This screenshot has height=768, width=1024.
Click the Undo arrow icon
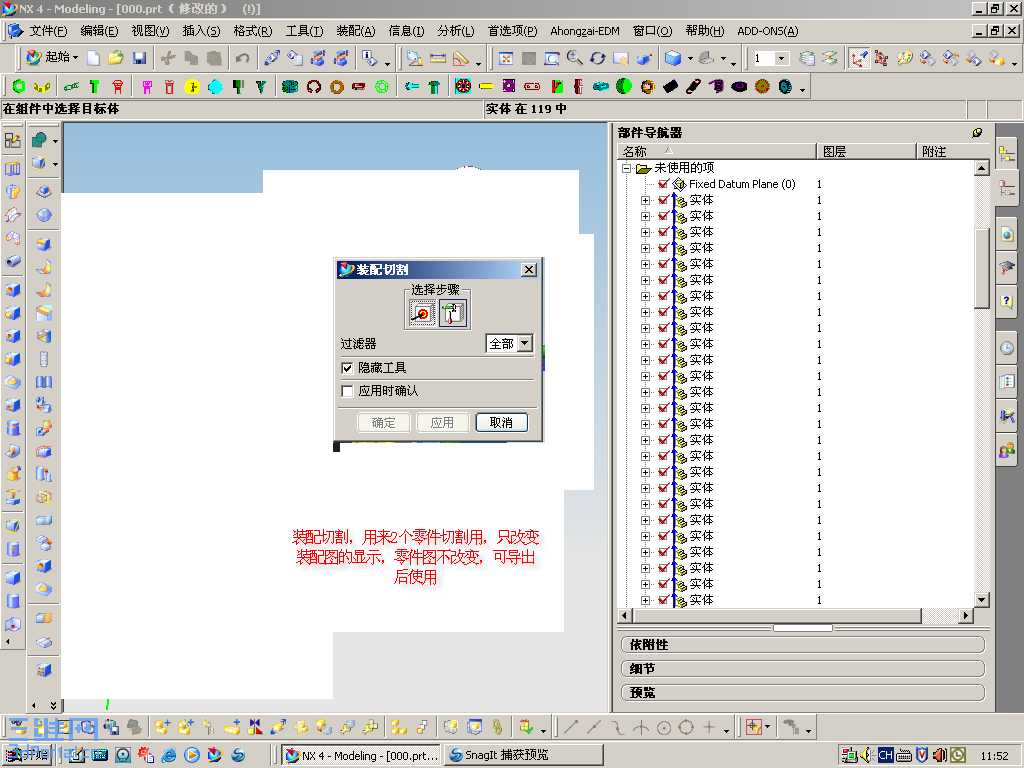(242, 58)
